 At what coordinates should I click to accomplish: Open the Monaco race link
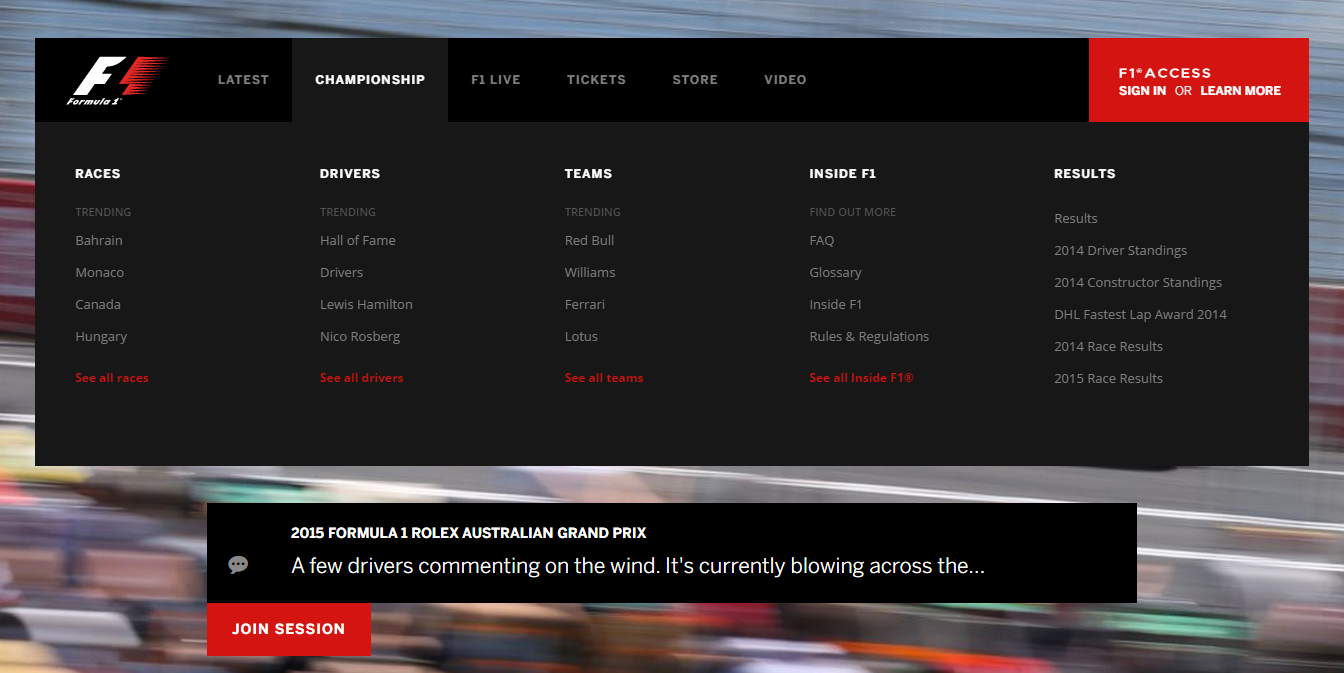pyautogui.click(x=100, y=273)
